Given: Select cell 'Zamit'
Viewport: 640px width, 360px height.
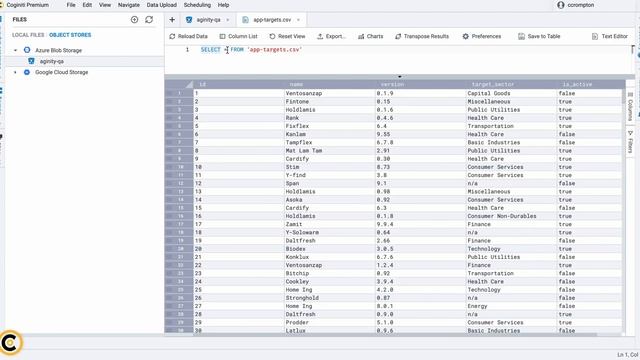Looking at the screenshot, I should (330, 224).
